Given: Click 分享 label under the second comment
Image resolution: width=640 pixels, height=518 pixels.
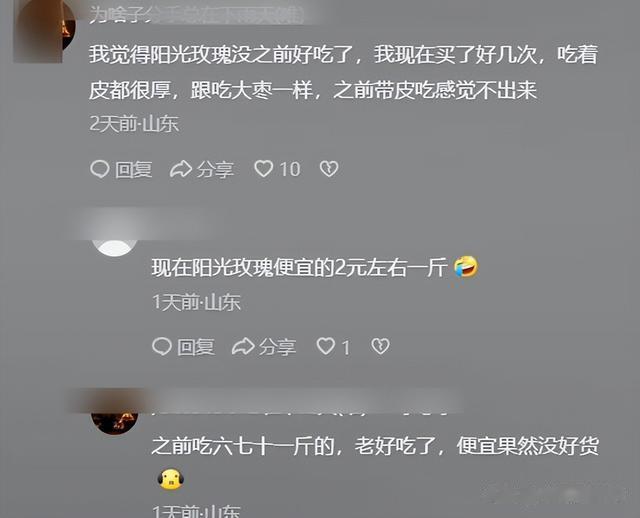Looking at the screenshot, I should click(278, 347).
